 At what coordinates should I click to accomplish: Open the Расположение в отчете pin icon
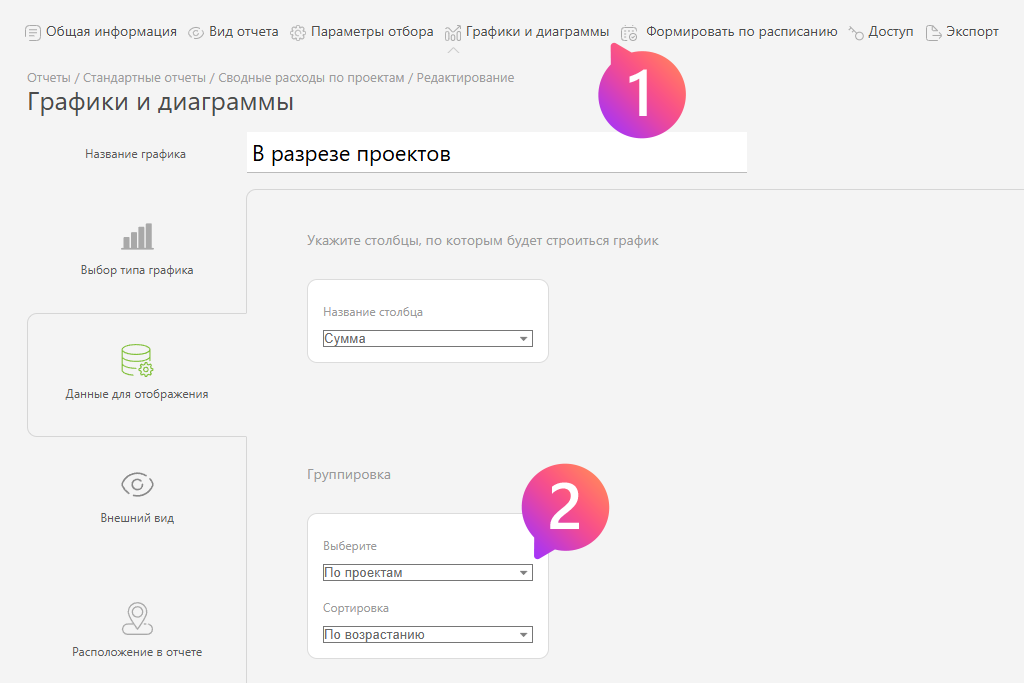coord(137,618)
